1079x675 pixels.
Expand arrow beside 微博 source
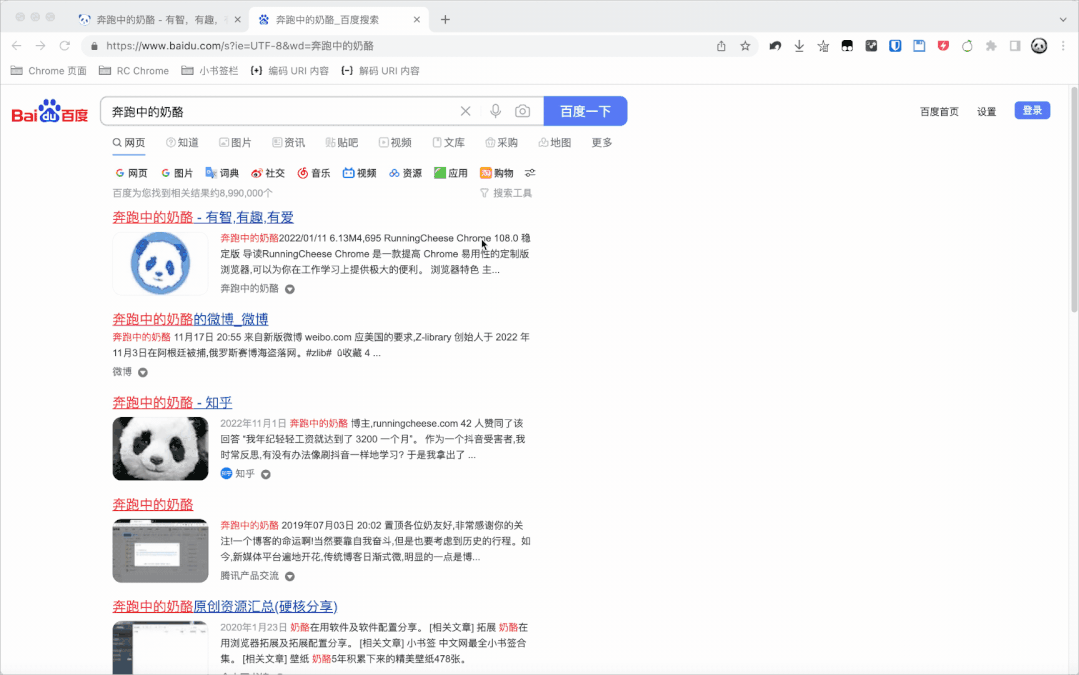click(x=142, y=372)
